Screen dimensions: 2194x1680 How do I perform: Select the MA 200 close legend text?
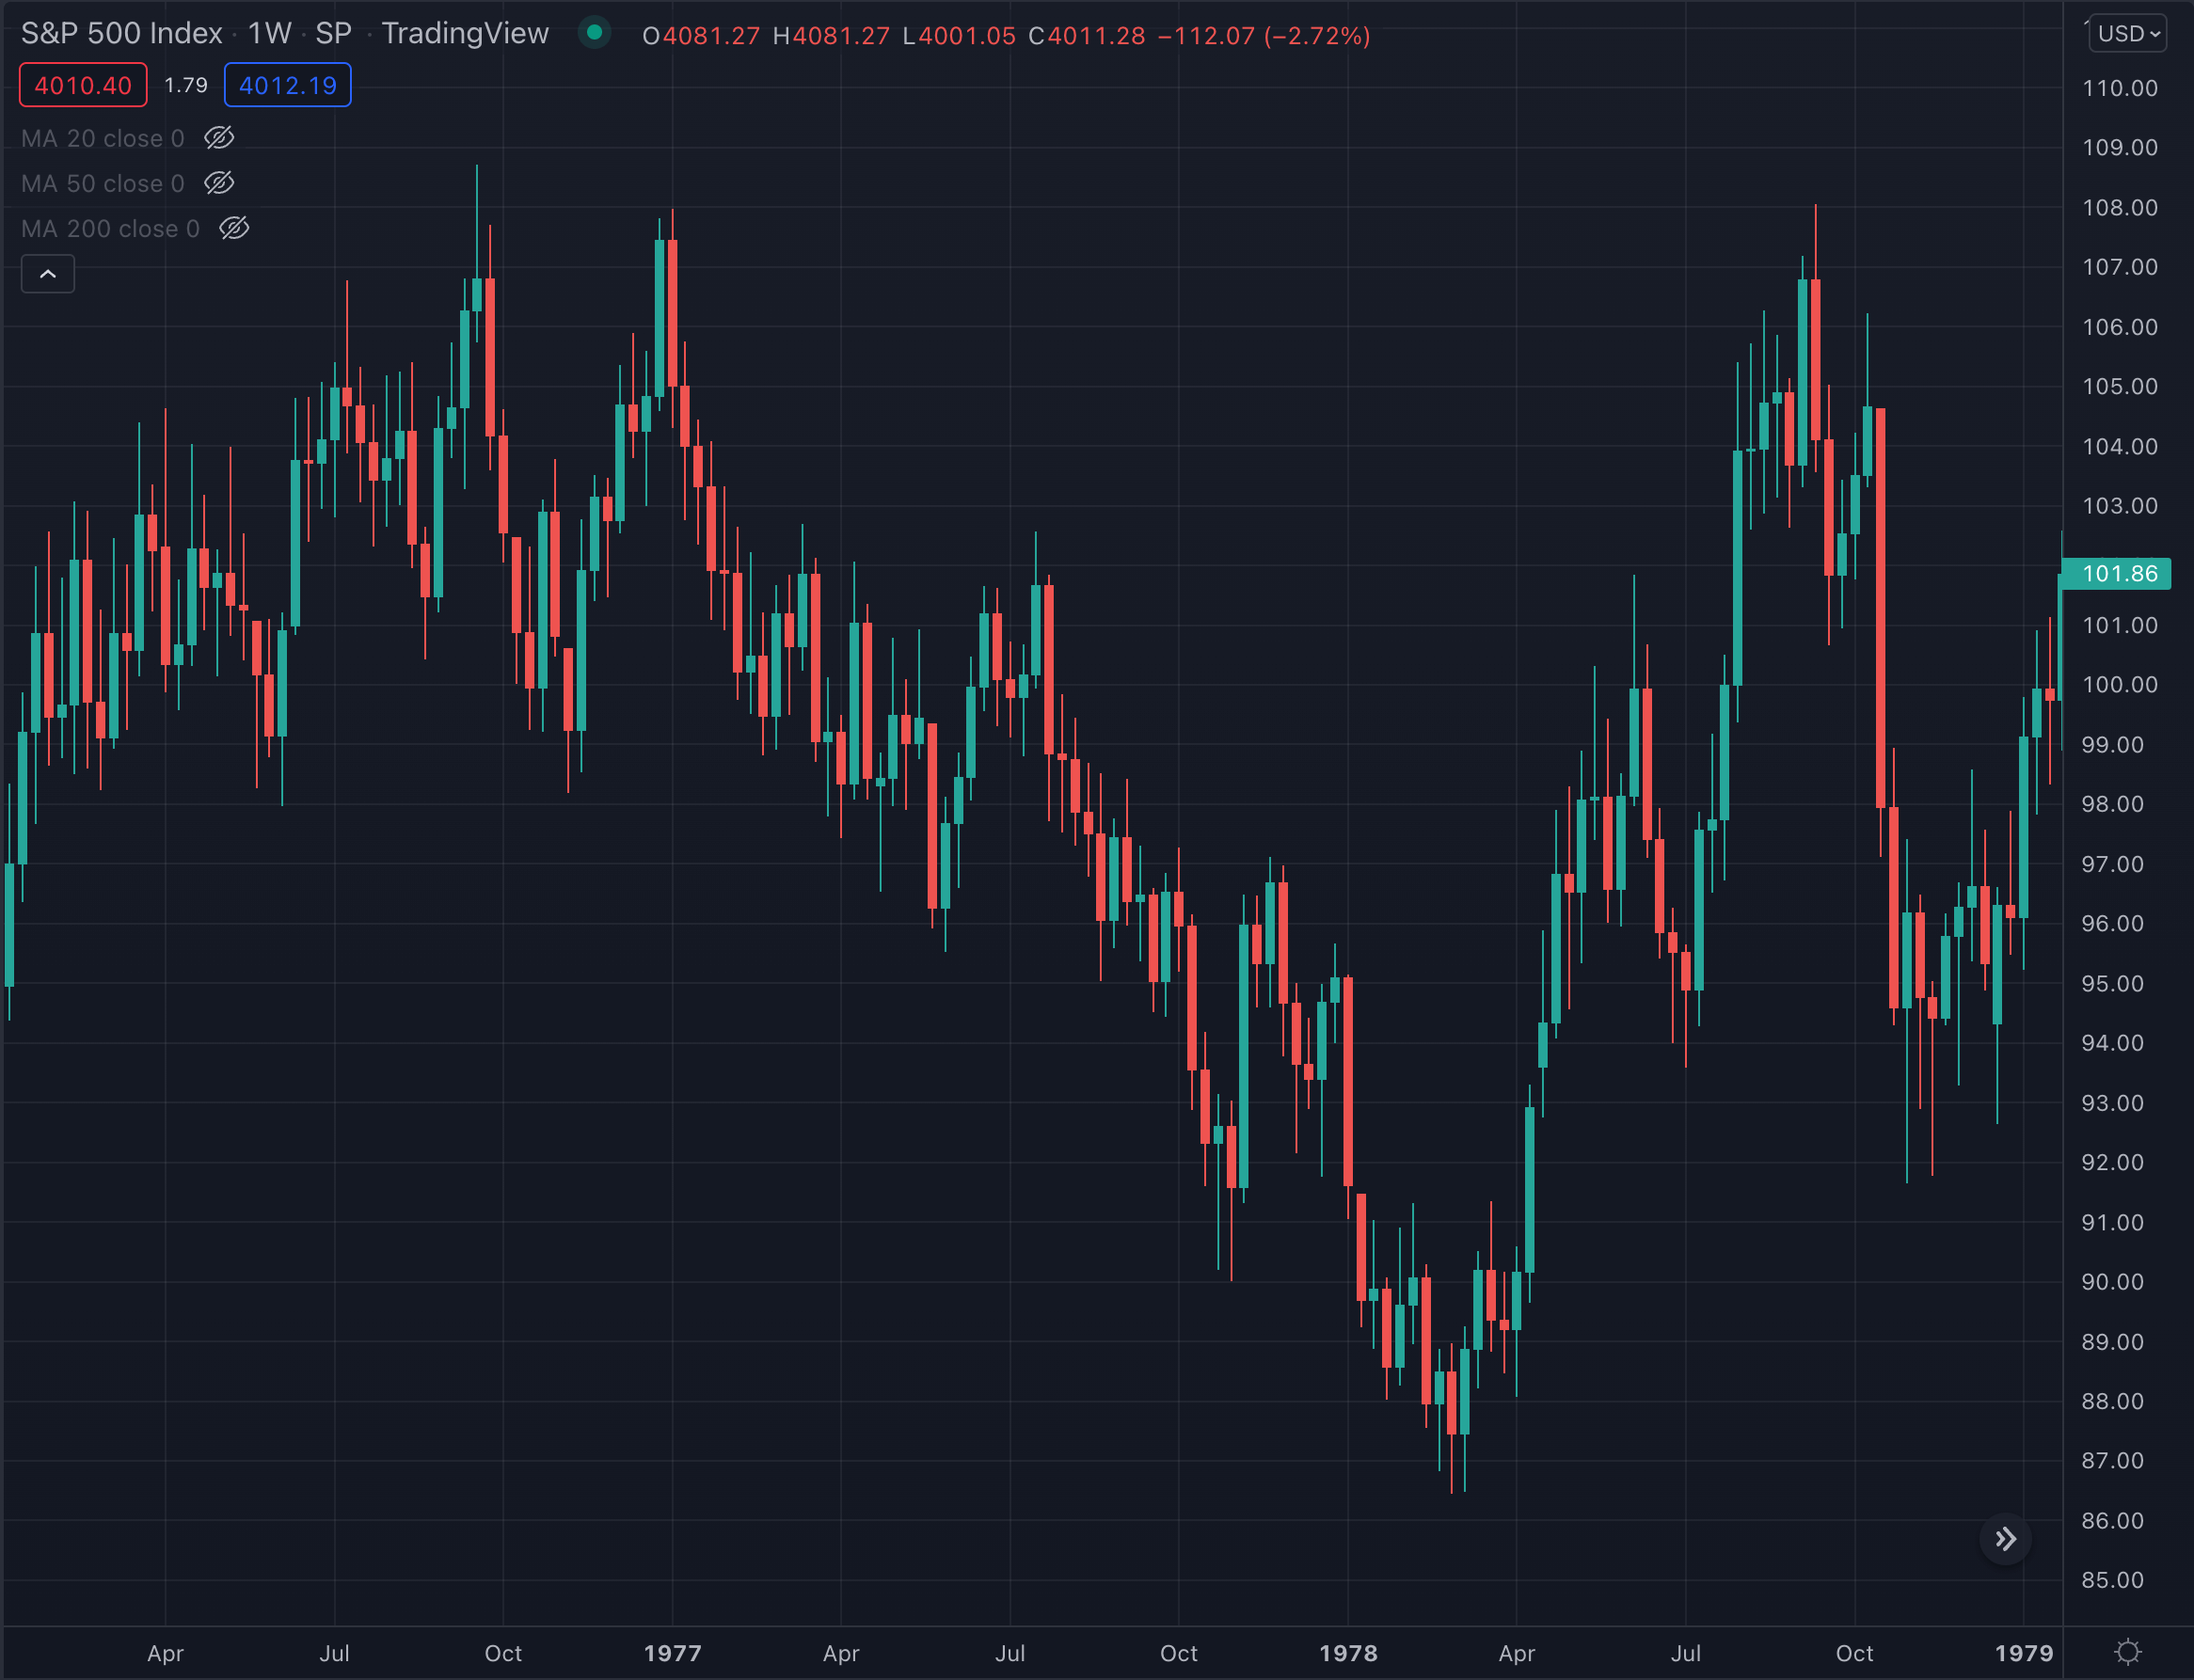(110, 228)
